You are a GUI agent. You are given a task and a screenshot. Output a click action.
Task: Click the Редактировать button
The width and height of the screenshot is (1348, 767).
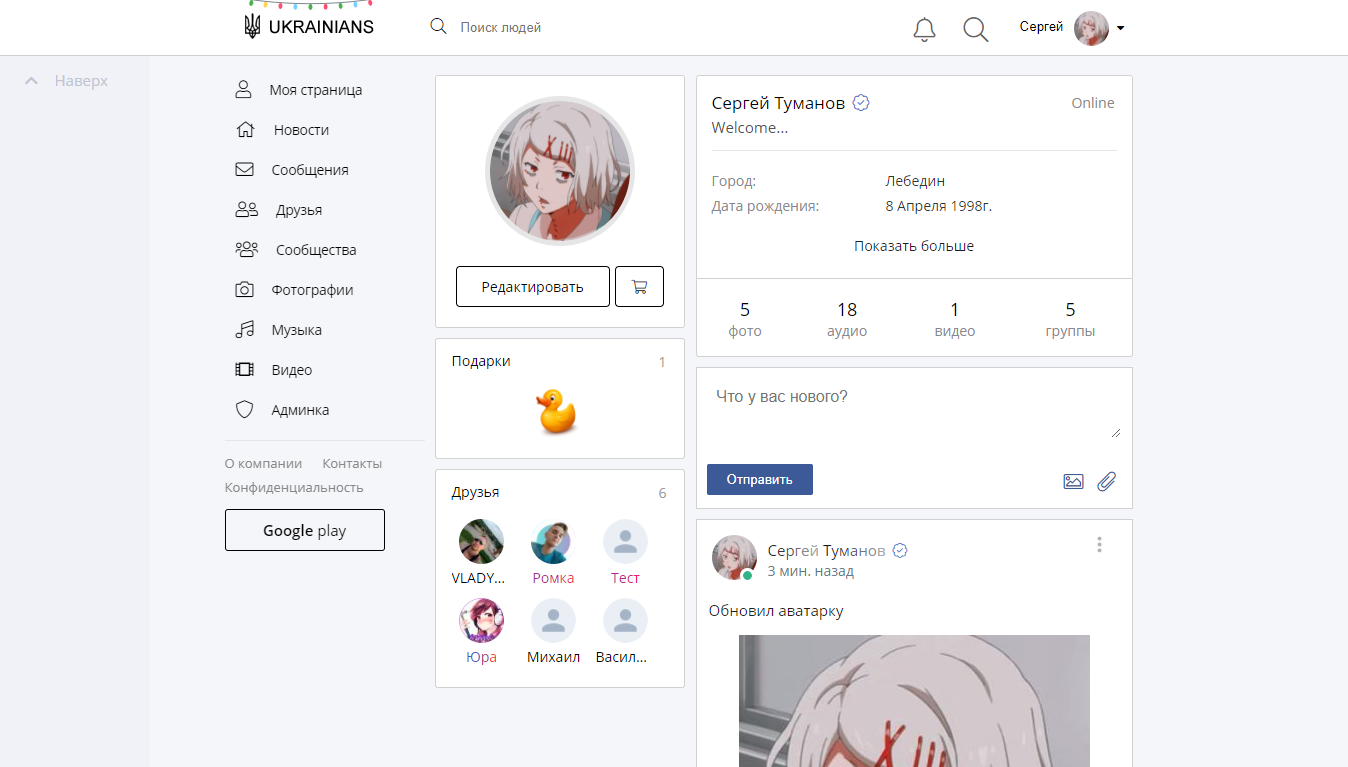click(x=532, y=287)
